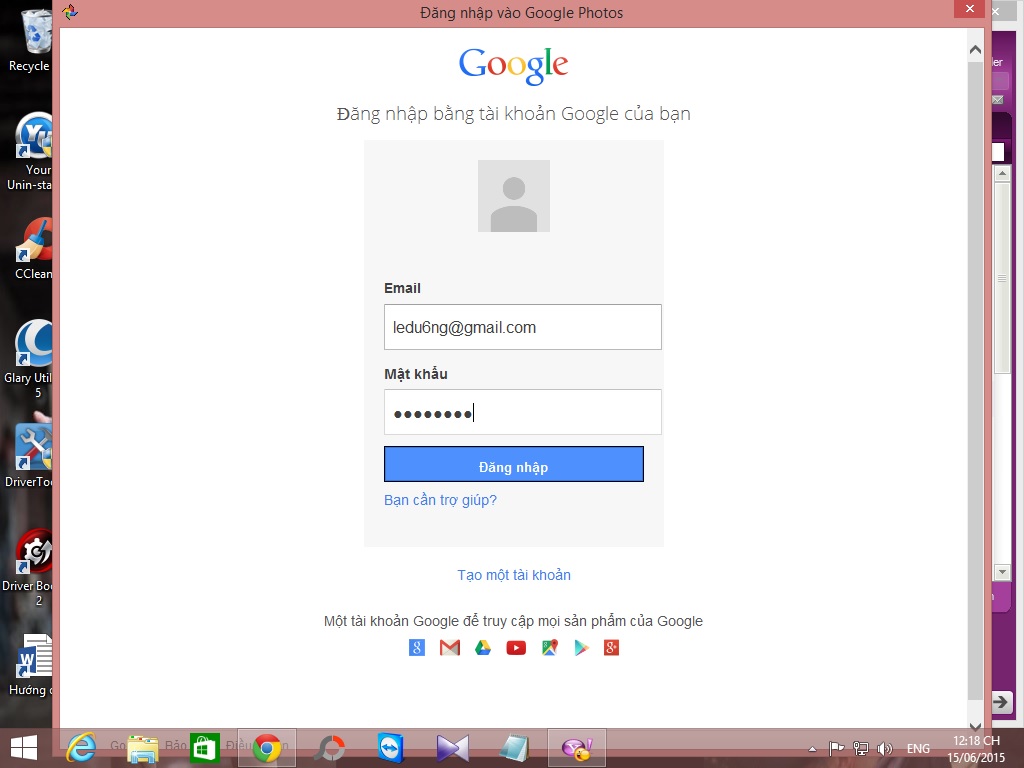
Task: Open File Explorer from the taskbar
Action: click(x=142, y=748)
